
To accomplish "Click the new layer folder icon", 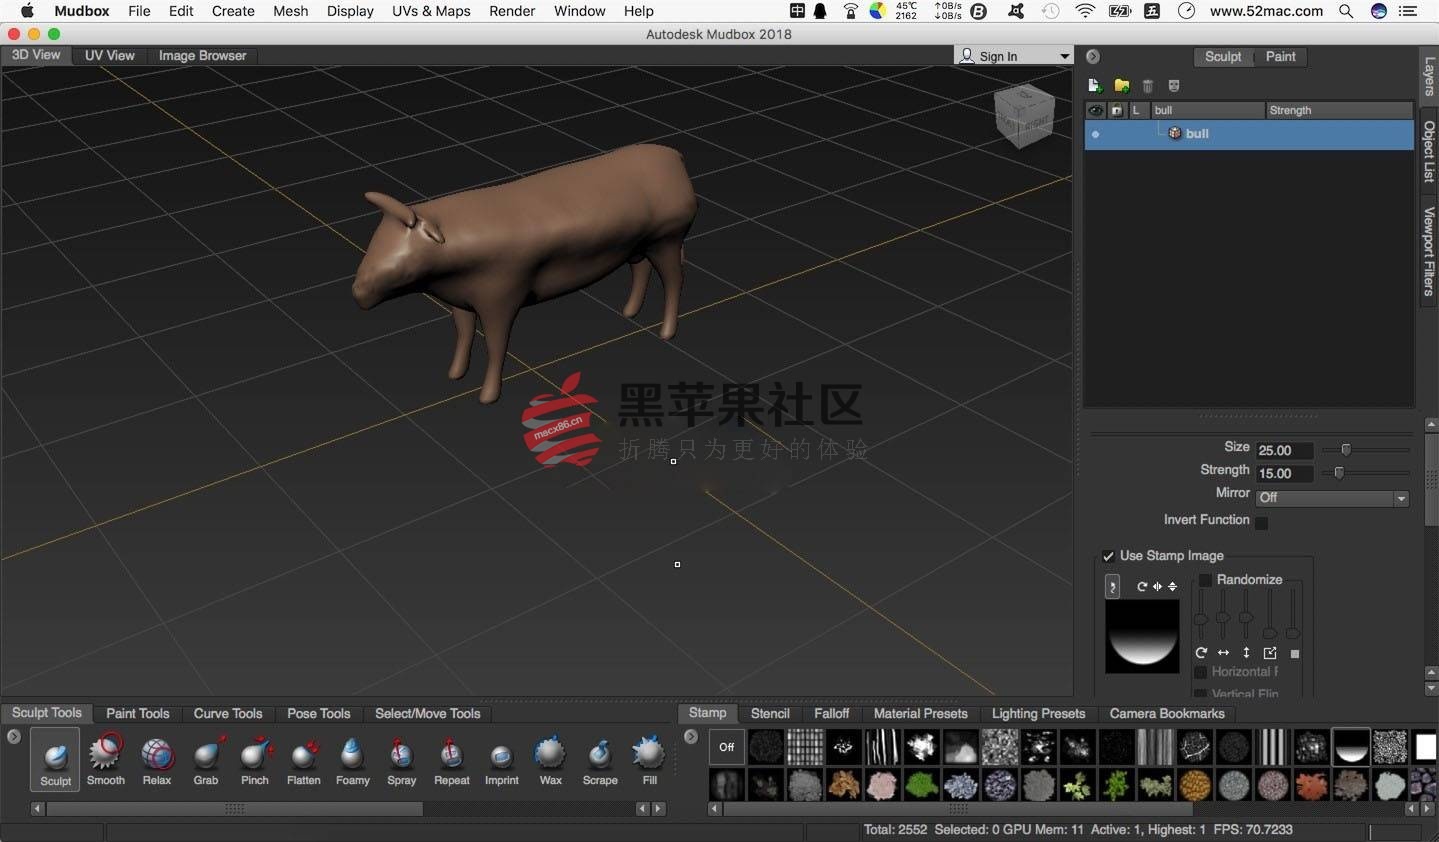I will [x=1121, y=86].
